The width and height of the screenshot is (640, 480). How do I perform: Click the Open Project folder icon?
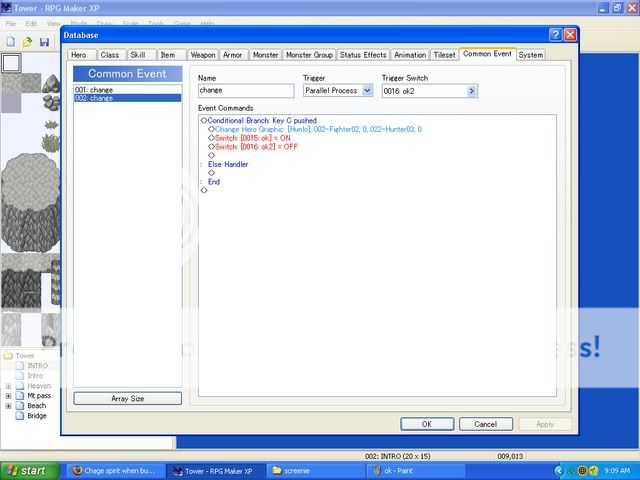(x=27, y=42)
